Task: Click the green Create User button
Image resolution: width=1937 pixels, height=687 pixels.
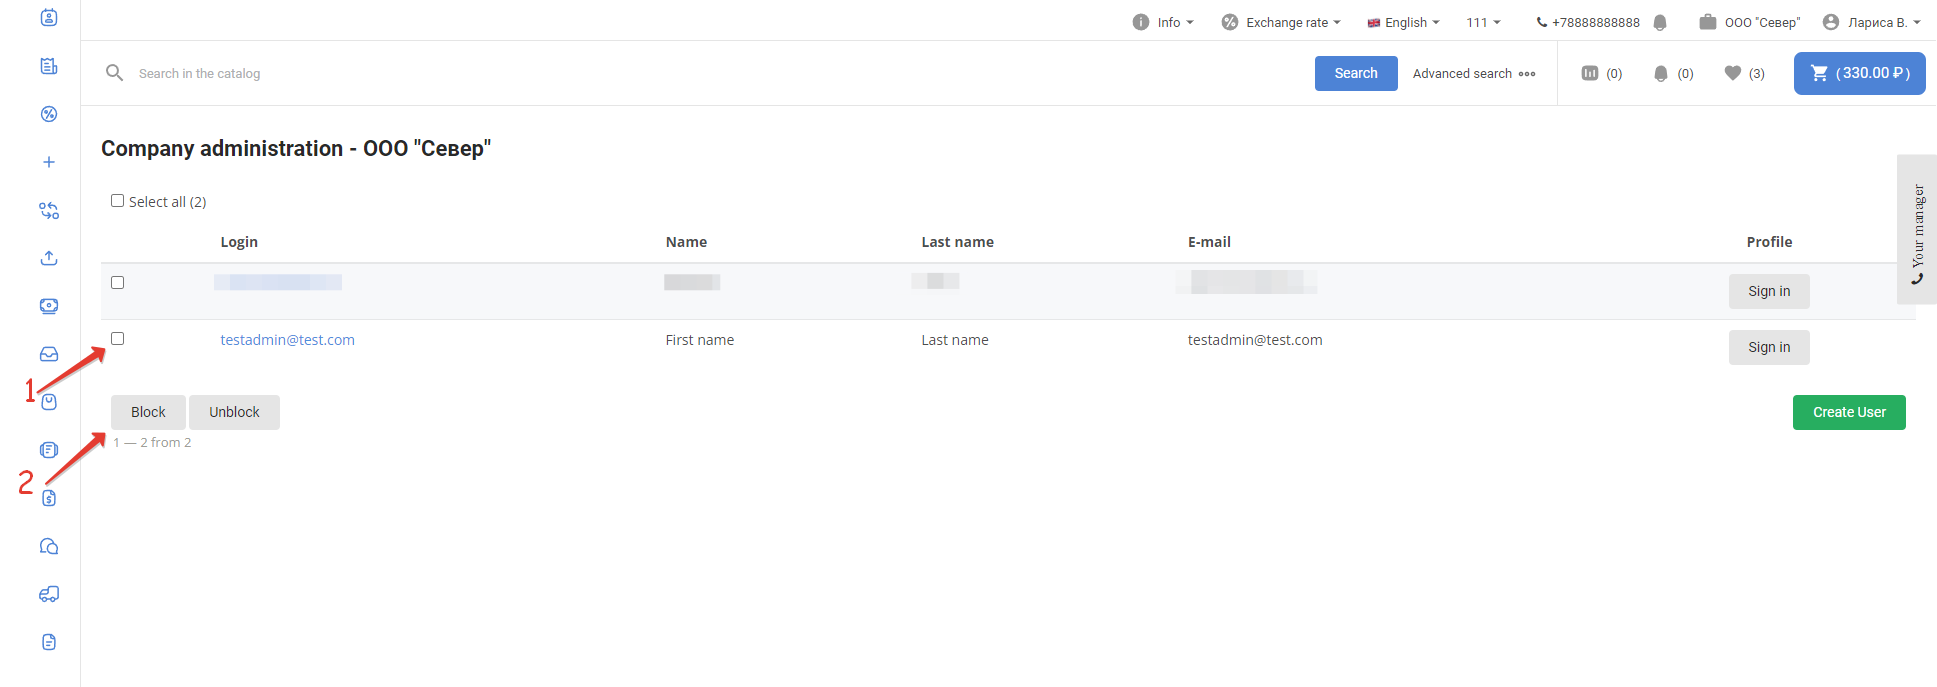Action: 1848,412
